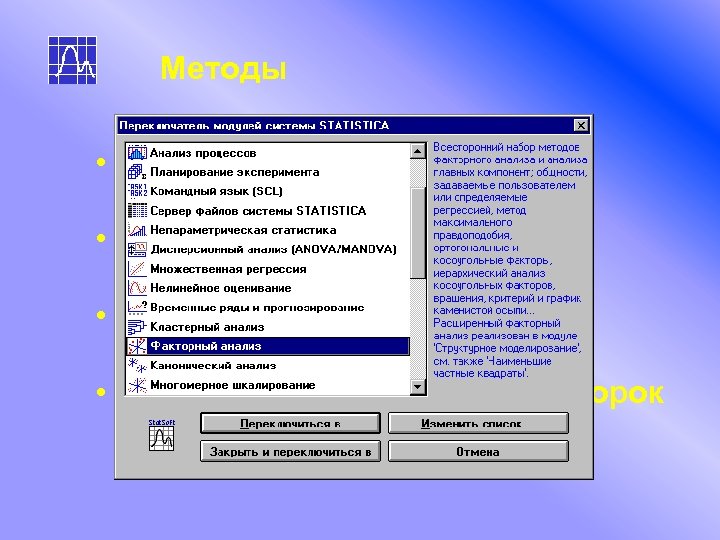This screenshot has height=540, width=720.
Task: Click the Дисперсионный анализ ANOVA icon
Action: pyautogui.click(x=137, y=249)
